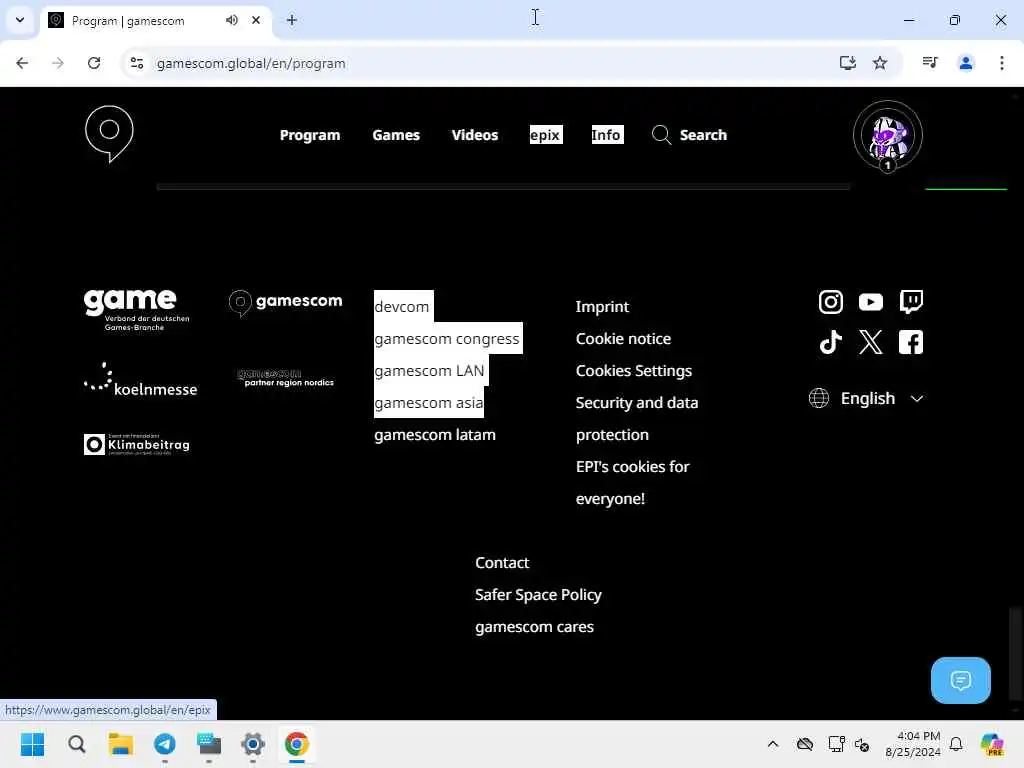Image resolution: width=1024 pixels, height=768 pixels.
Task: Open the Games navigation menu item
Action: click(x=396, y=135)
